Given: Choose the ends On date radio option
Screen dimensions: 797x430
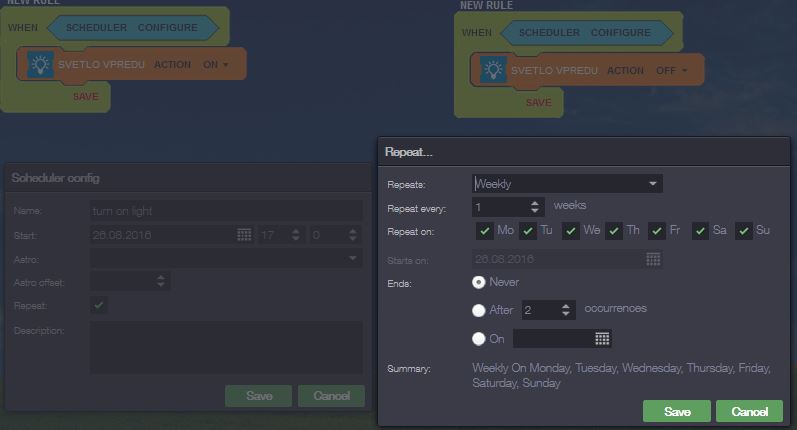Looking at the screenshot, I should [479, 339].
